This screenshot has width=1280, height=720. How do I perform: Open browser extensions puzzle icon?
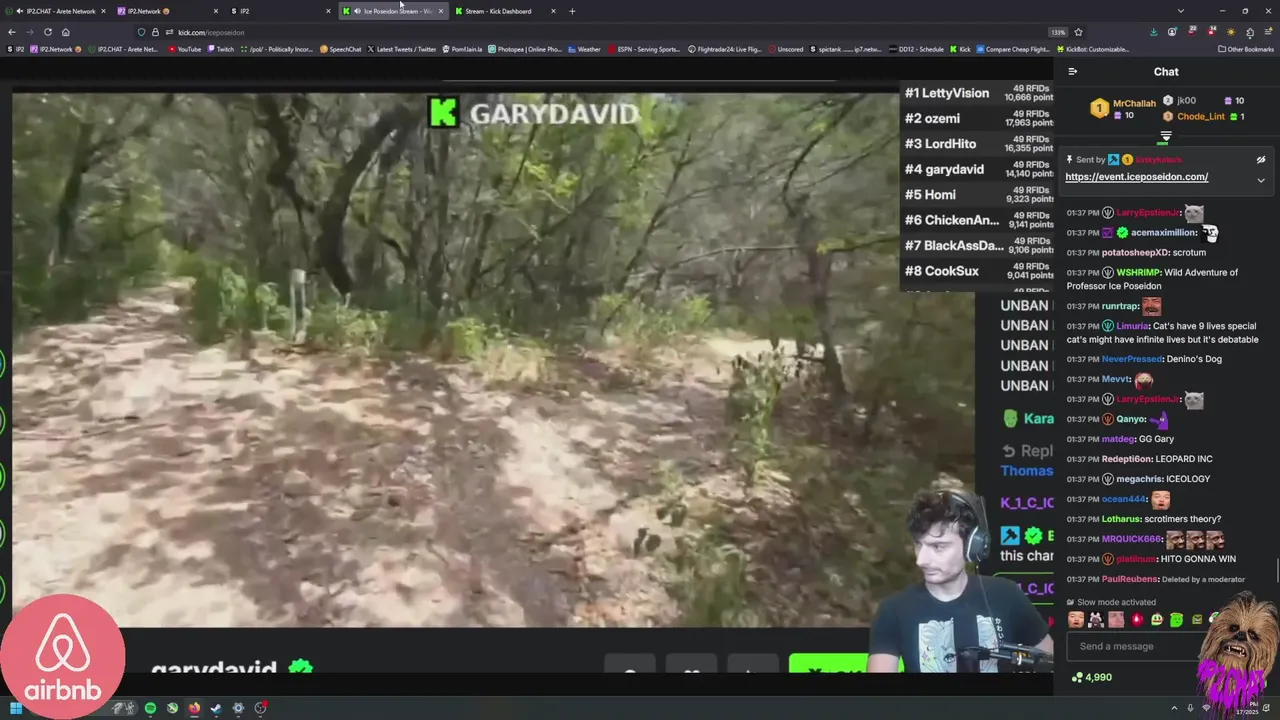click(x=1250, y=32)
